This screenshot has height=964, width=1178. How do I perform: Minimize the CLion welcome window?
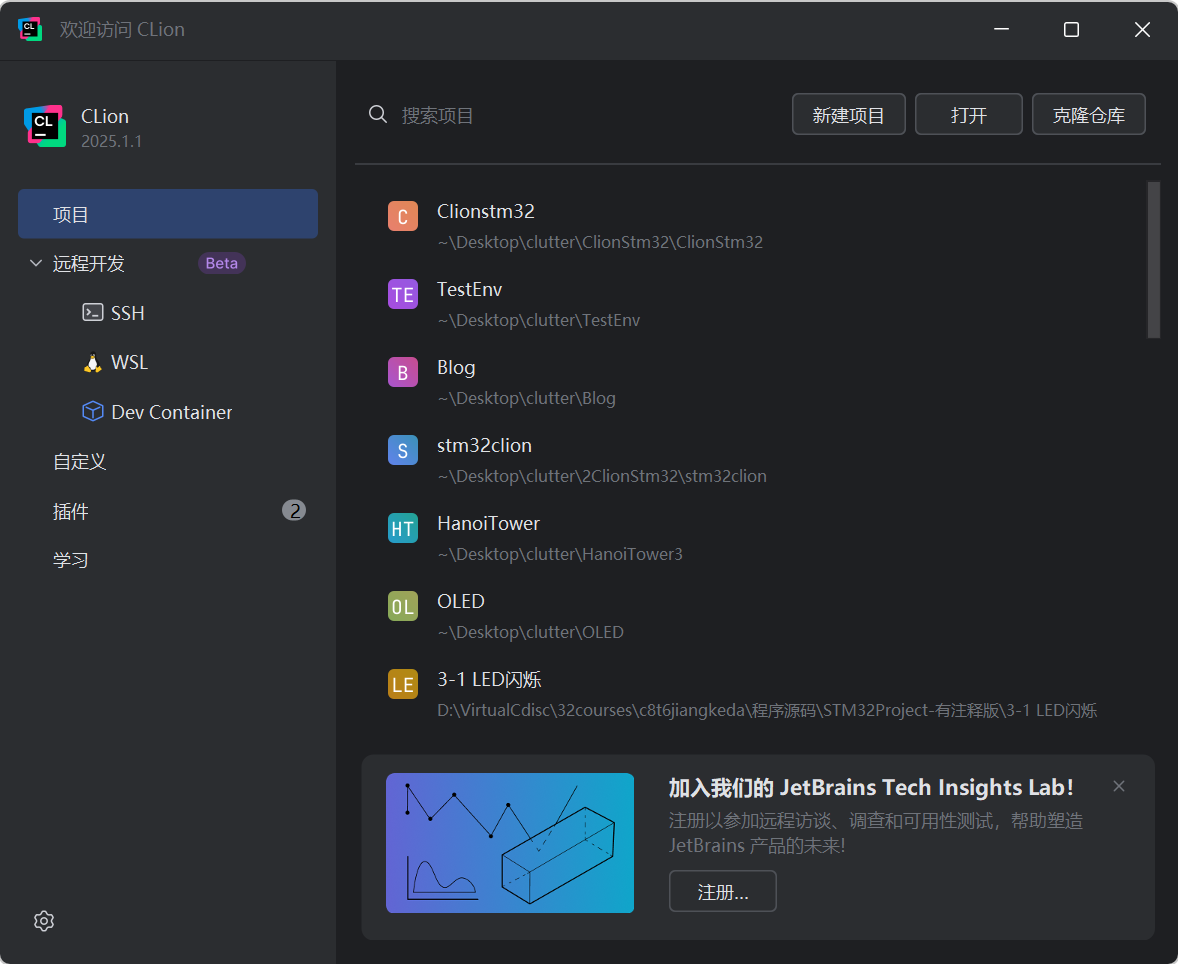click(x=1001, y=29)
